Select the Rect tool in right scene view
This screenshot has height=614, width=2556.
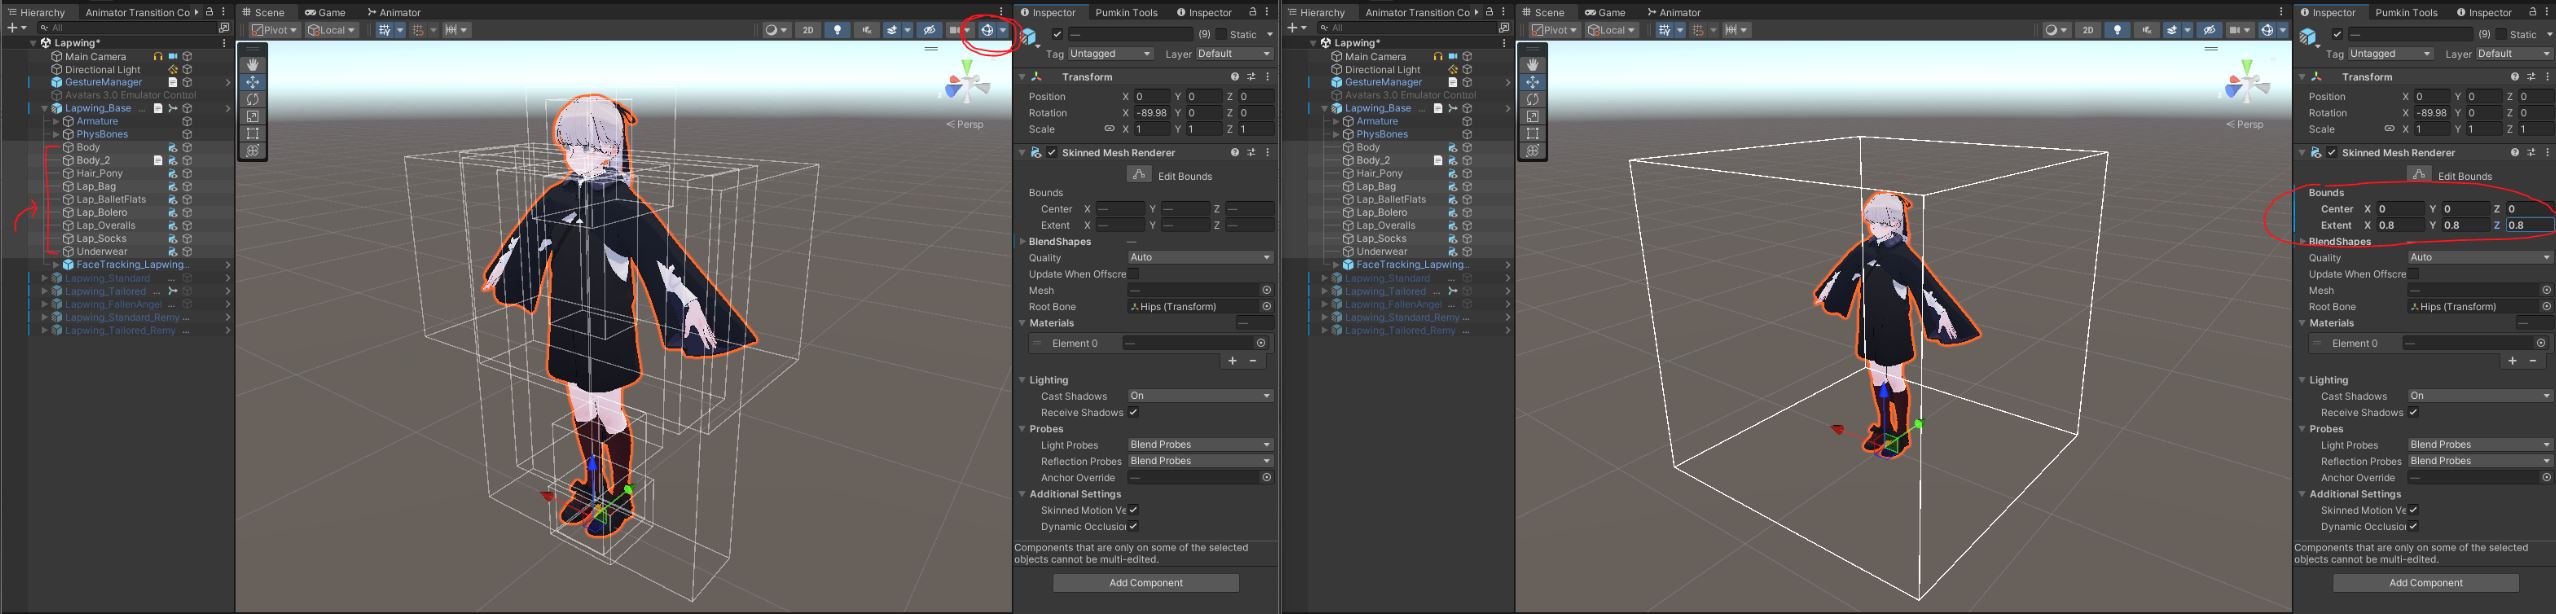pyautogui.click(x=1532, y=133)
